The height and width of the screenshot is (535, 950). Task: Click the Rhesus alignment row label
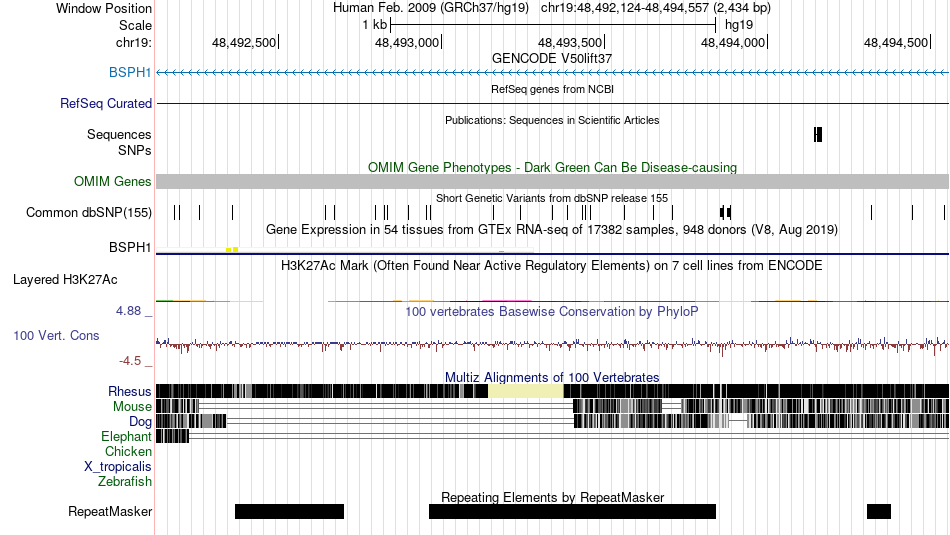pyautogui.click(x=130, y=391)
